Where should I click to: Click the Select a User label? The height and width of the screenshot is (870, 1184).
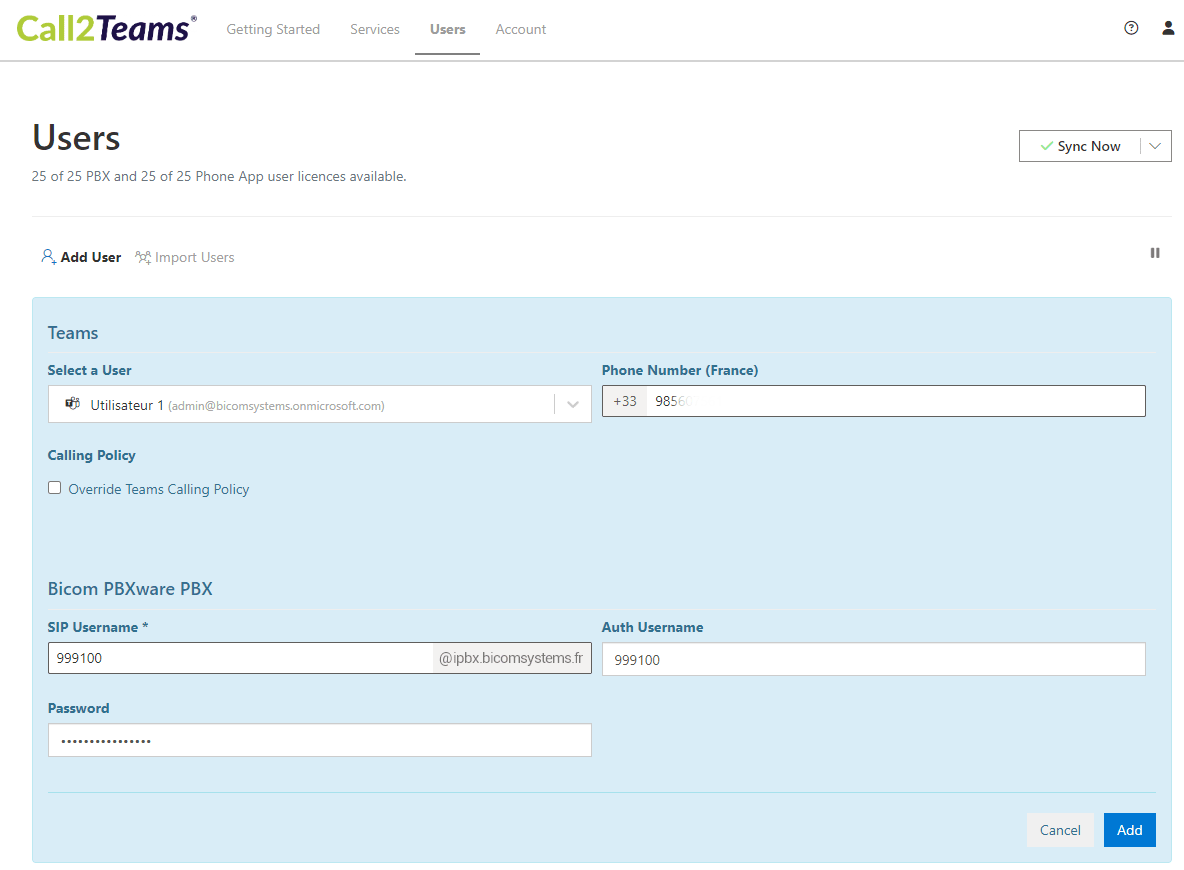click(89, 370)
